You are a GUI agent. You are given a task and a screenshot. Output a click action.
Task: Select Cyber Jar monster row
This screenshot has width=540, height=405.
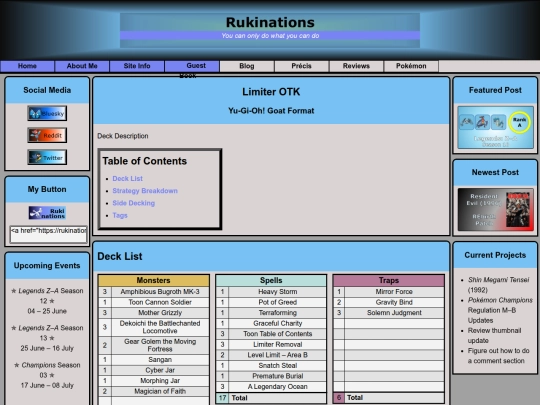click(154, 370)
